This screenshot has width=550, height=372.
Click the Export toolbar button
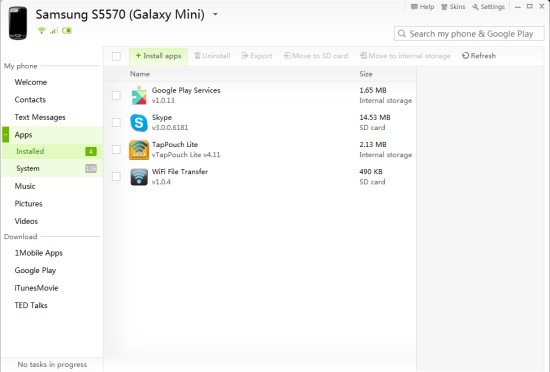[x=257, y=56]
